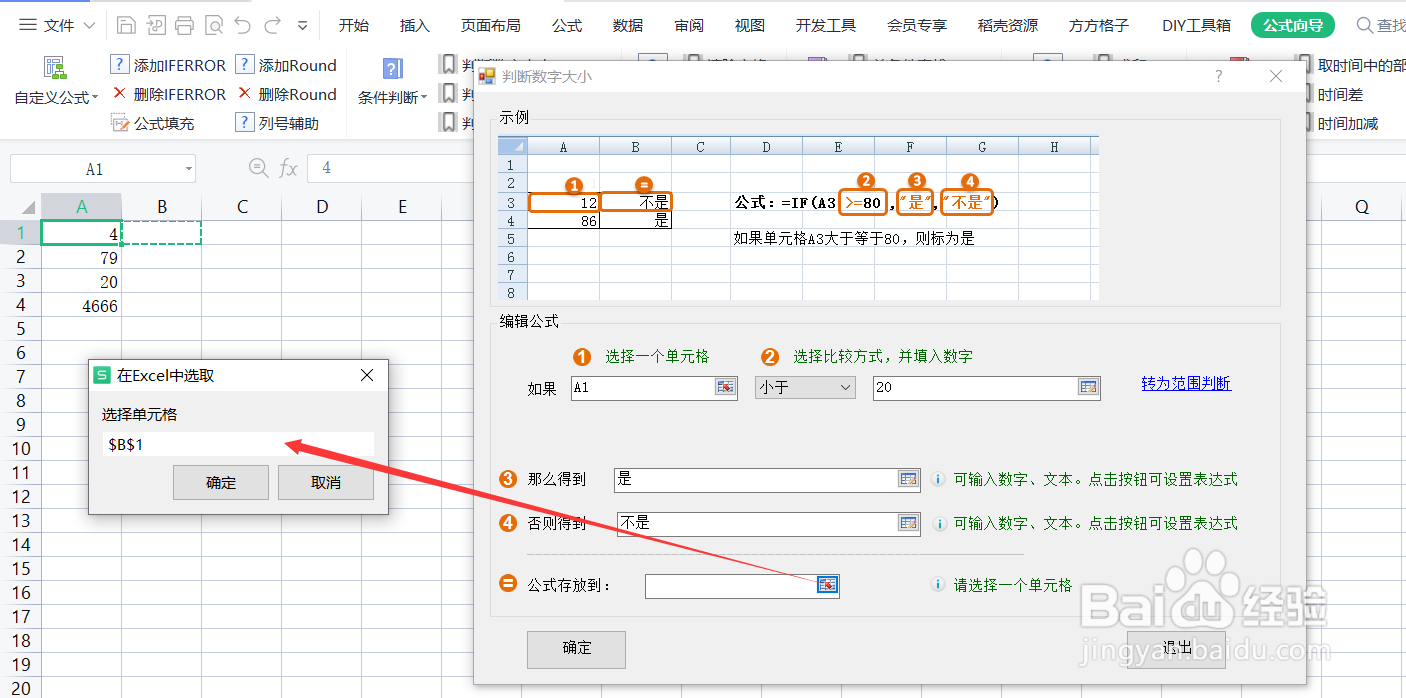Switch to the 页面布局 tab
The width and height of the screenshot is (1406, 698).
pos(490,25)
